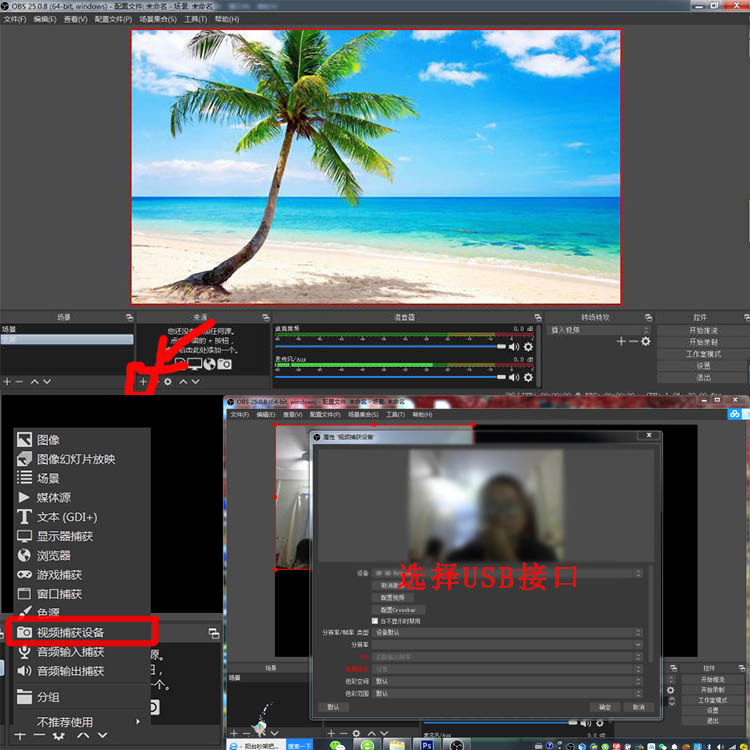750x750 pixels.
Task: Open the resolution/FPS type dropdown
Action: 507,632
